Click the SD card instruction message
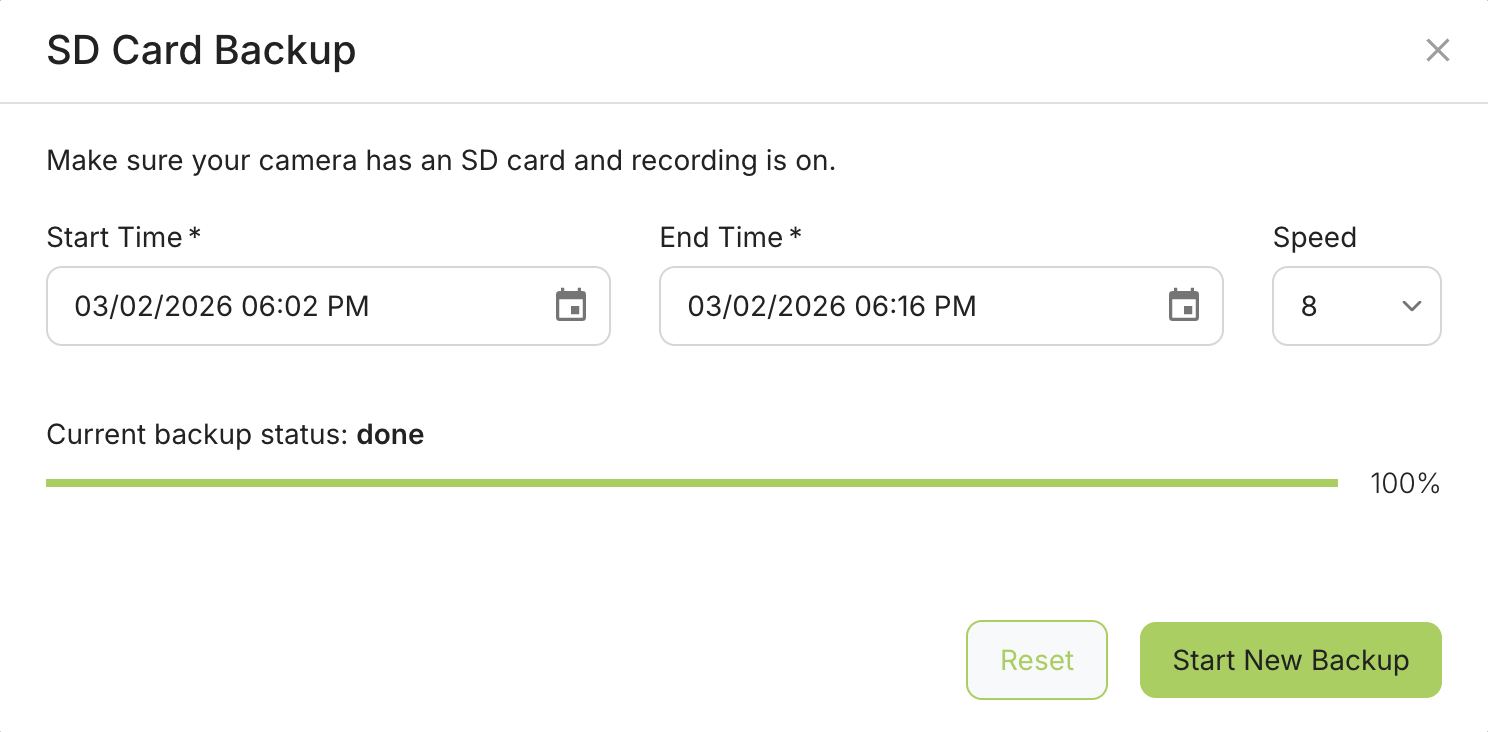 440,161
